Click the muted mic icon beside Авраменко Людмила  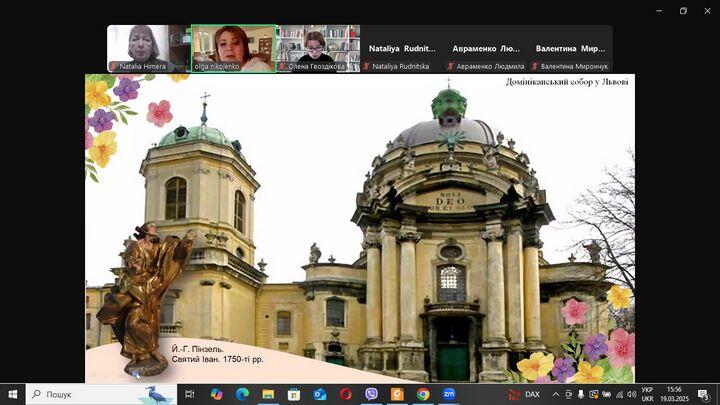450,66
